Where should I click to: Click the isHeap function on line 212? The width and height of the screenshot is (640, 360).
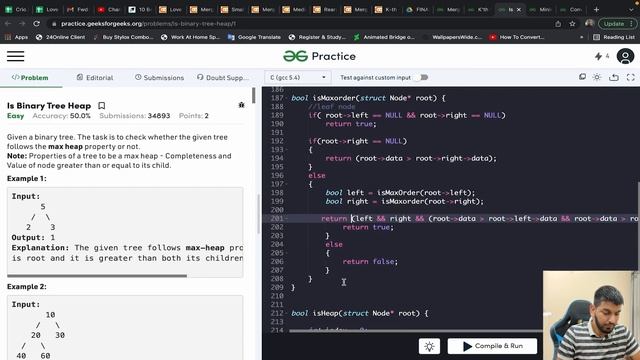click(x=326, y=313)
